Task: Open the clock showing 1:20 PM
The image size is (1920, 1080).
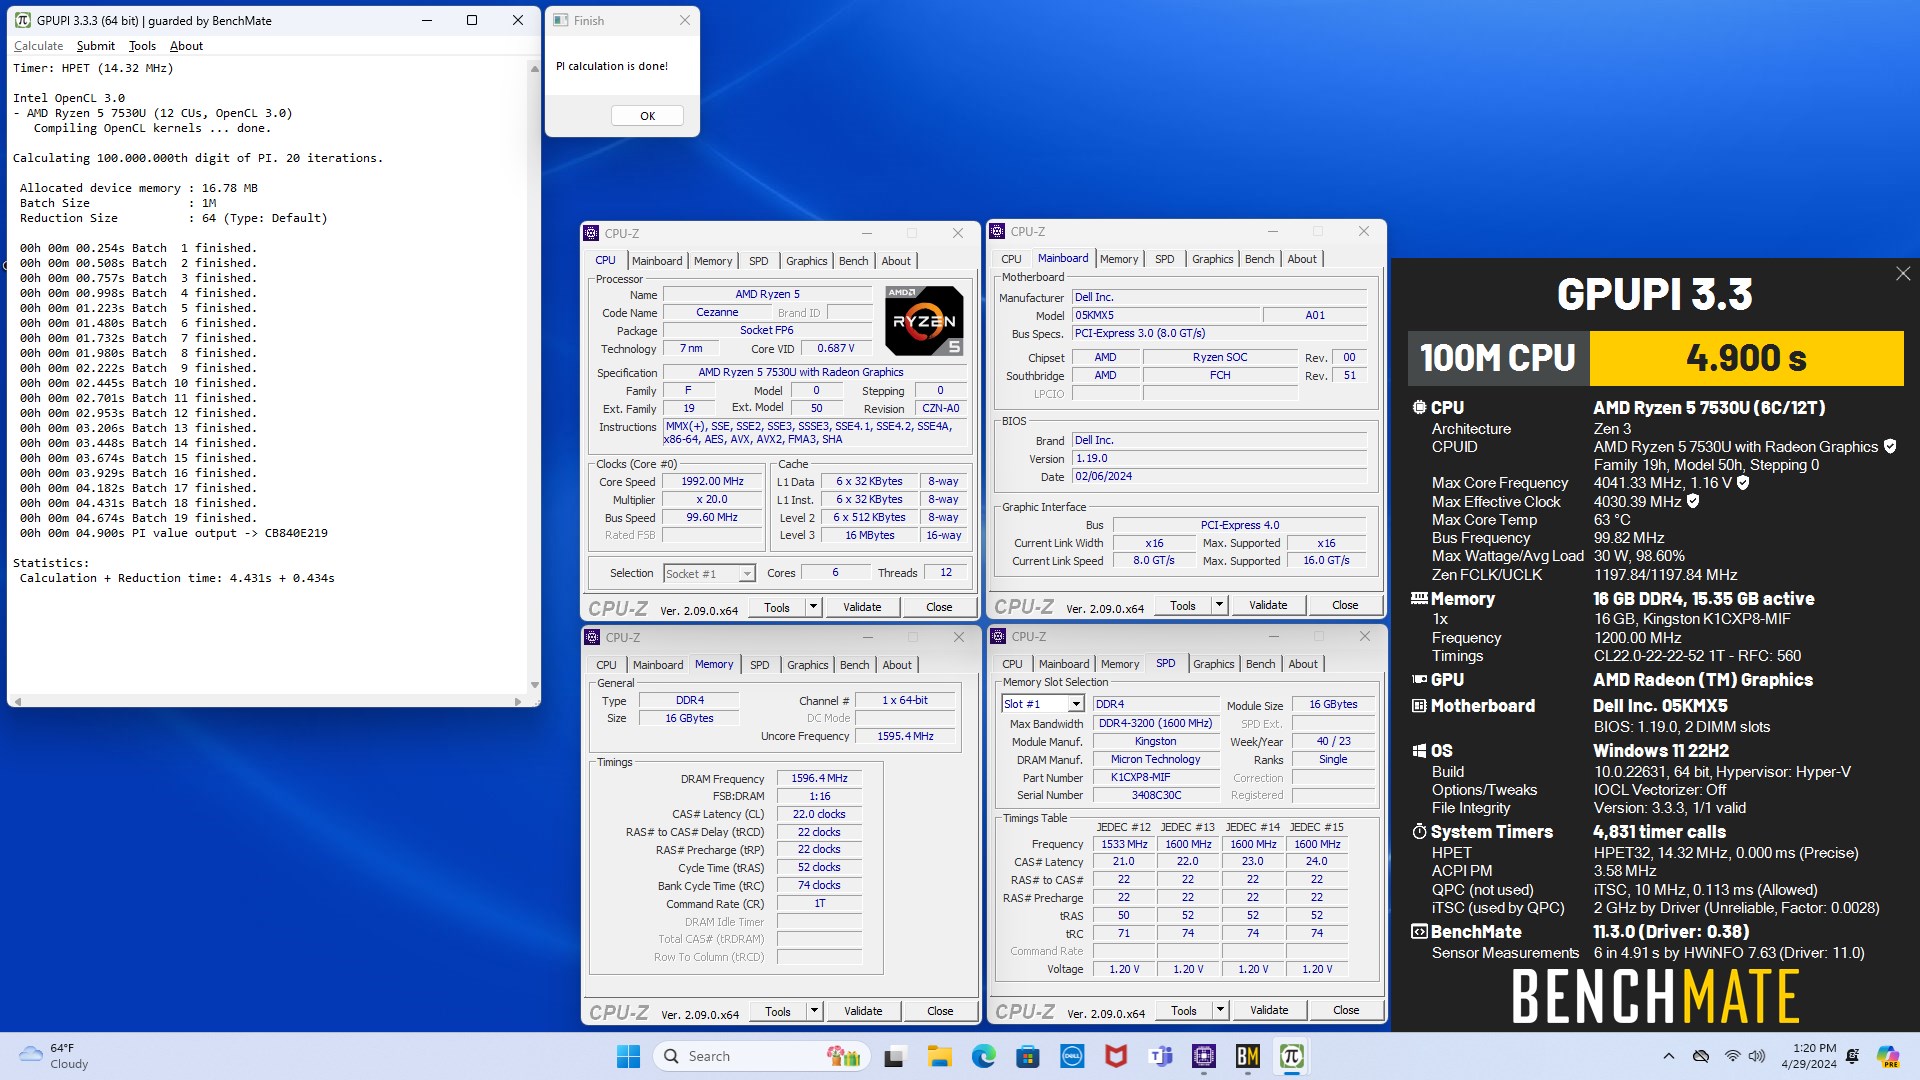Action: 1809,1056
